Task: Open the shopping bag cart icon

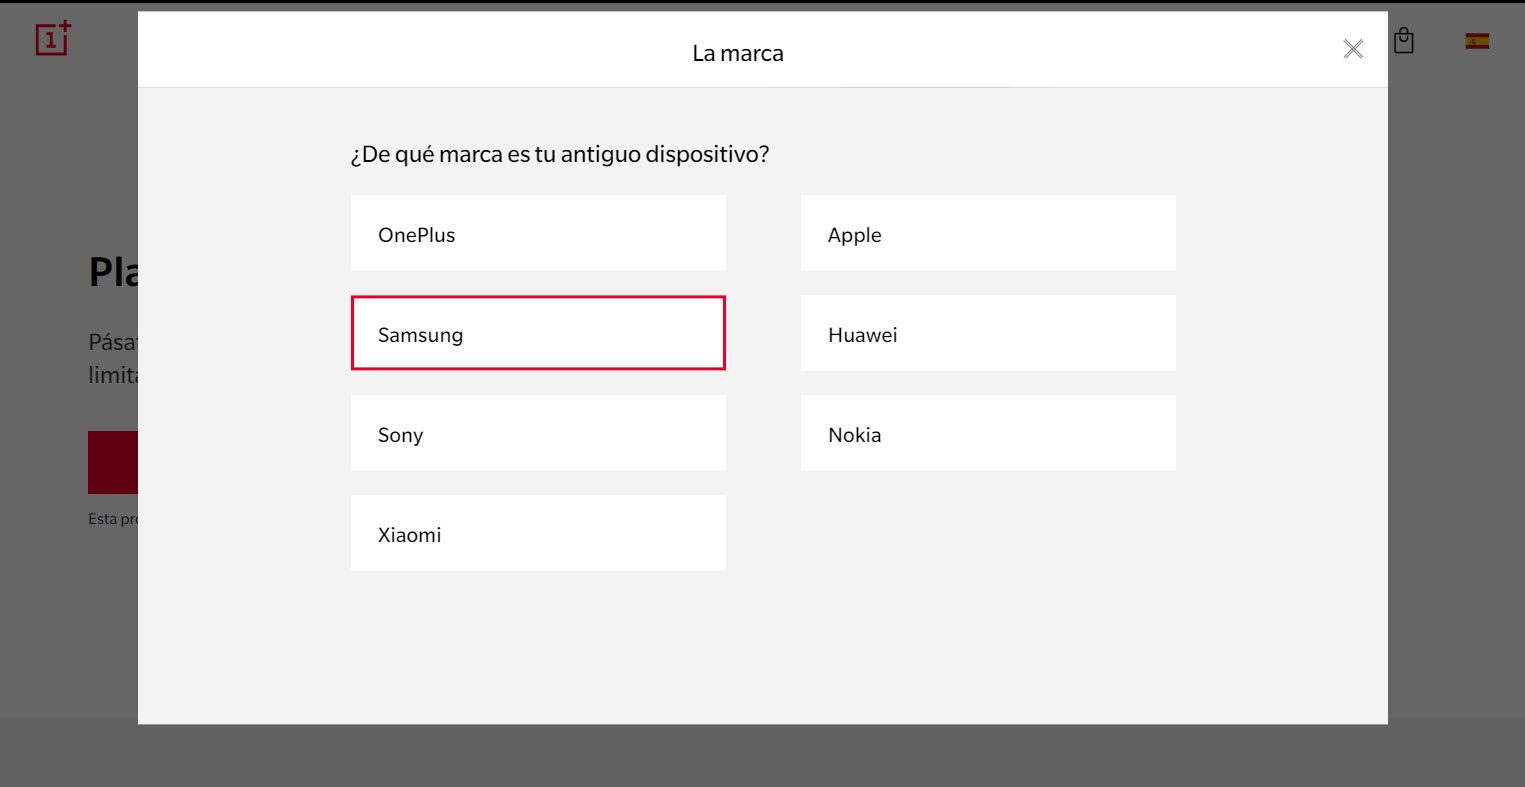Action: click(1404, 41)
